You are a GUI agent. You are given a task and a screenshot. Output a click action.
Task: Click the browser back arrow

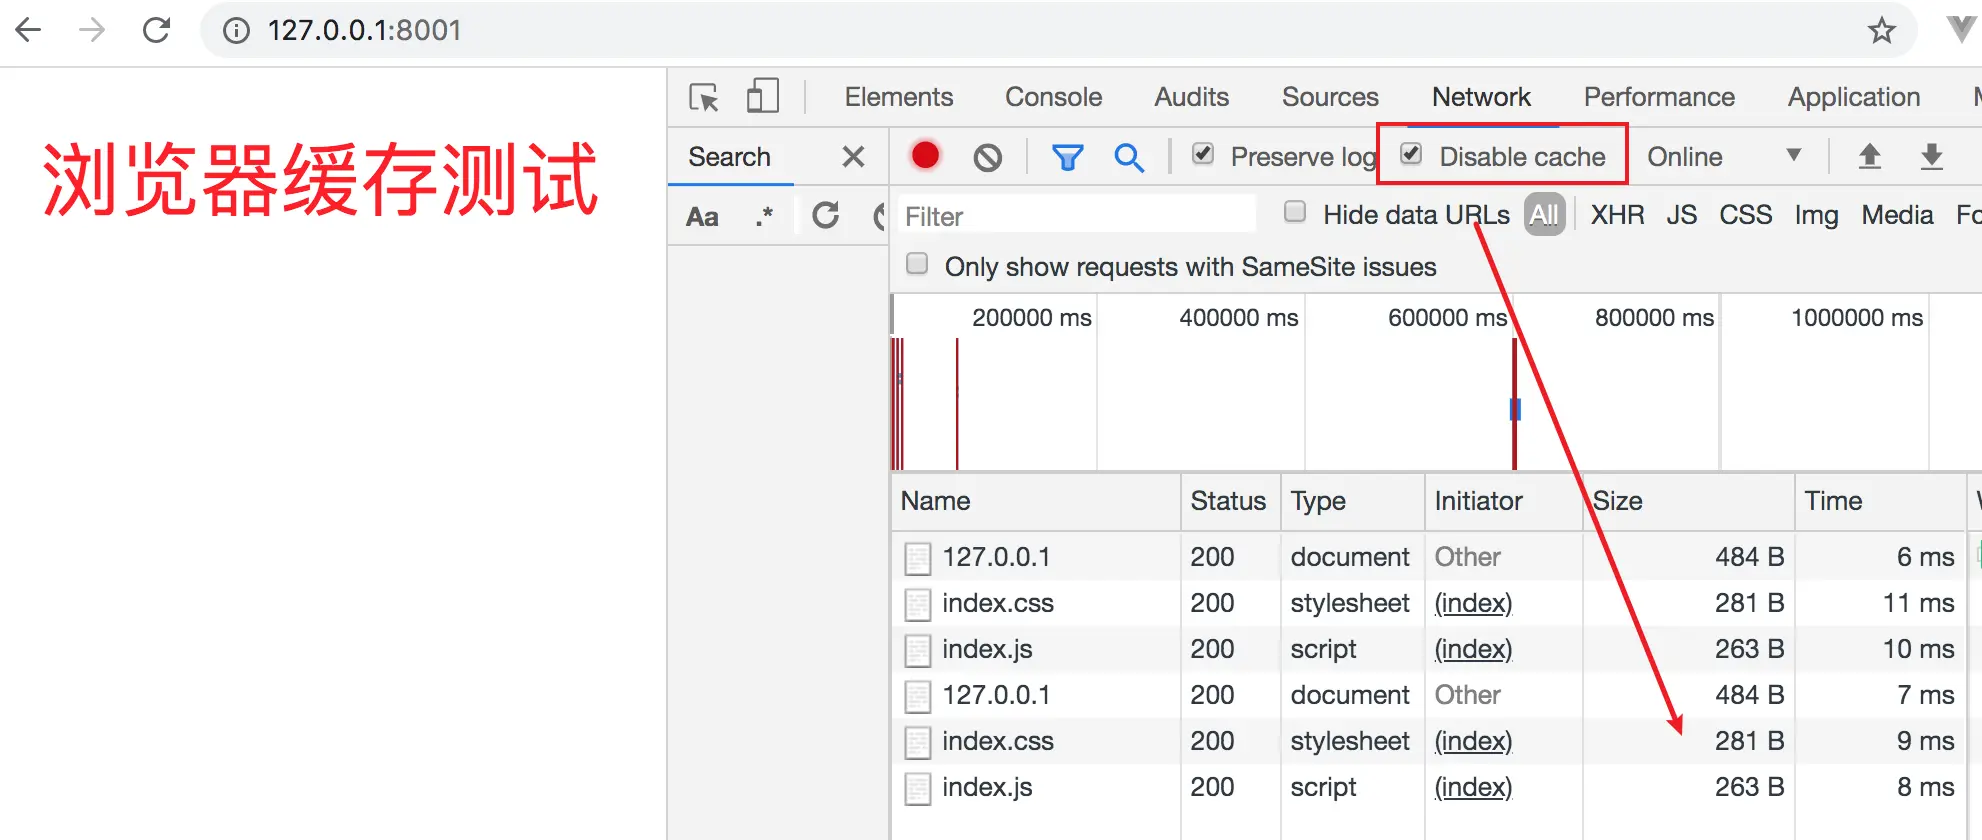pyautogui.click(x=29, y=30)
